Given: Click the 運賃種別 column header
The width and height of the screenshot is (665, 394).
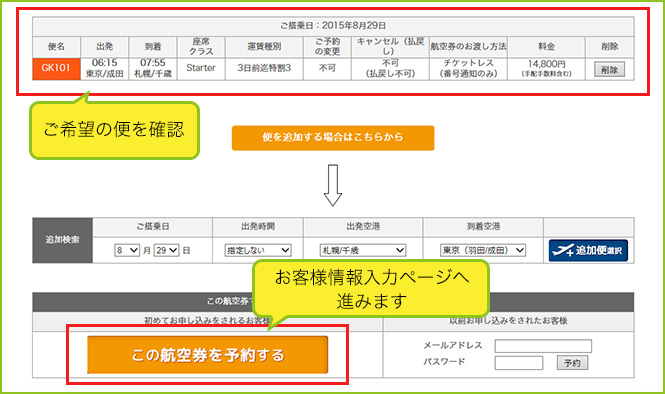Looking at the screenshot, I should [x=264, y=47].
